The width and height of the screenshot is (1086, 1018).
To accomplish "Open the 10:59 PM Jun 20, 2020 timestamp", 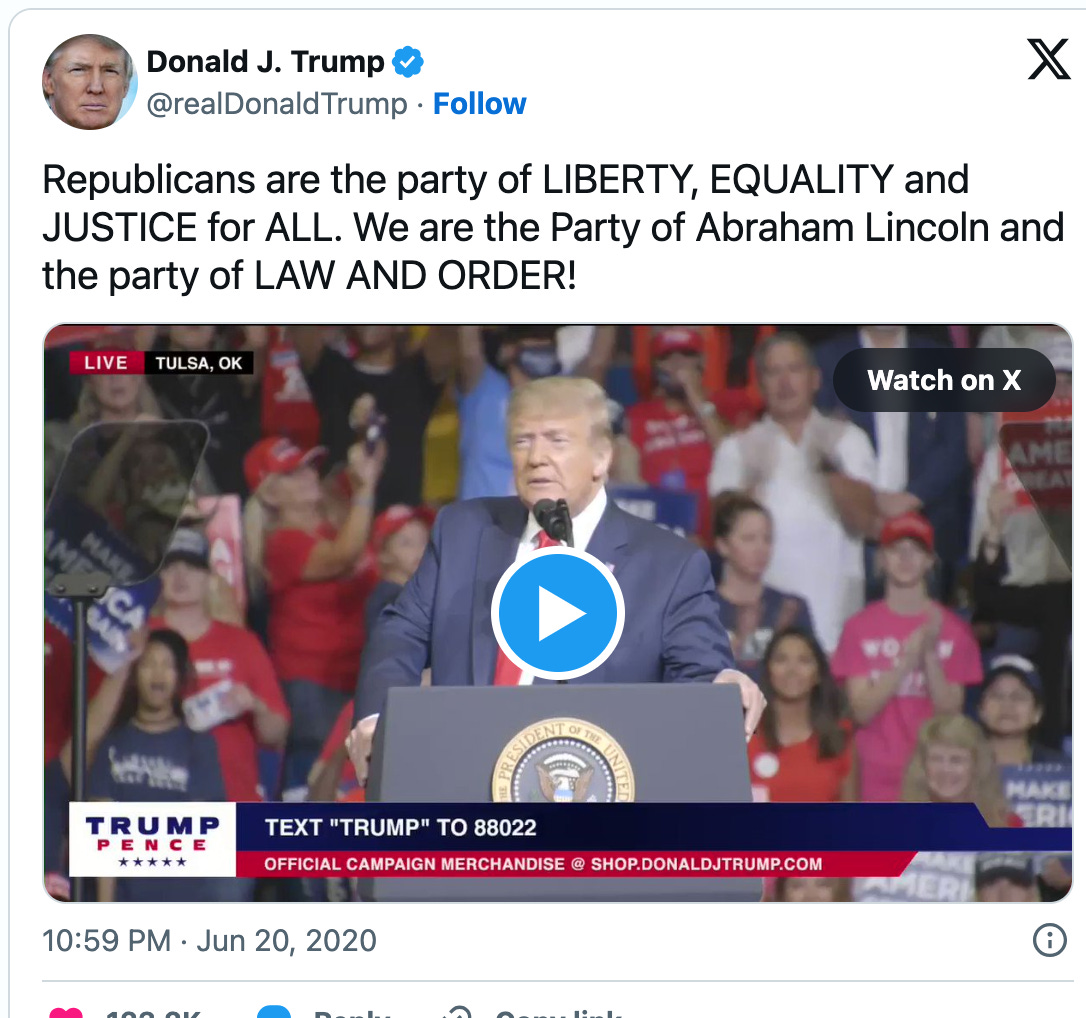I will click(x=209, y=940).
